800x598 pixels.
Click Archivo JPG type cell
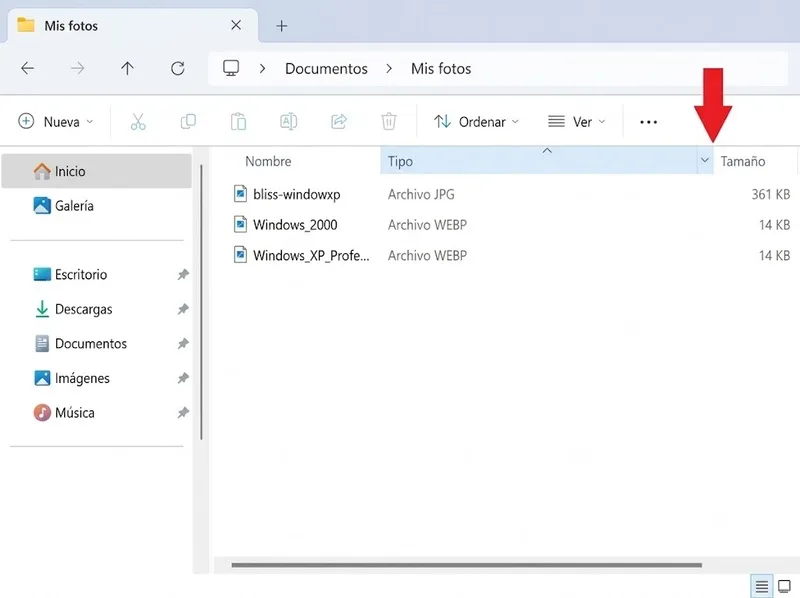click(421, 194)
